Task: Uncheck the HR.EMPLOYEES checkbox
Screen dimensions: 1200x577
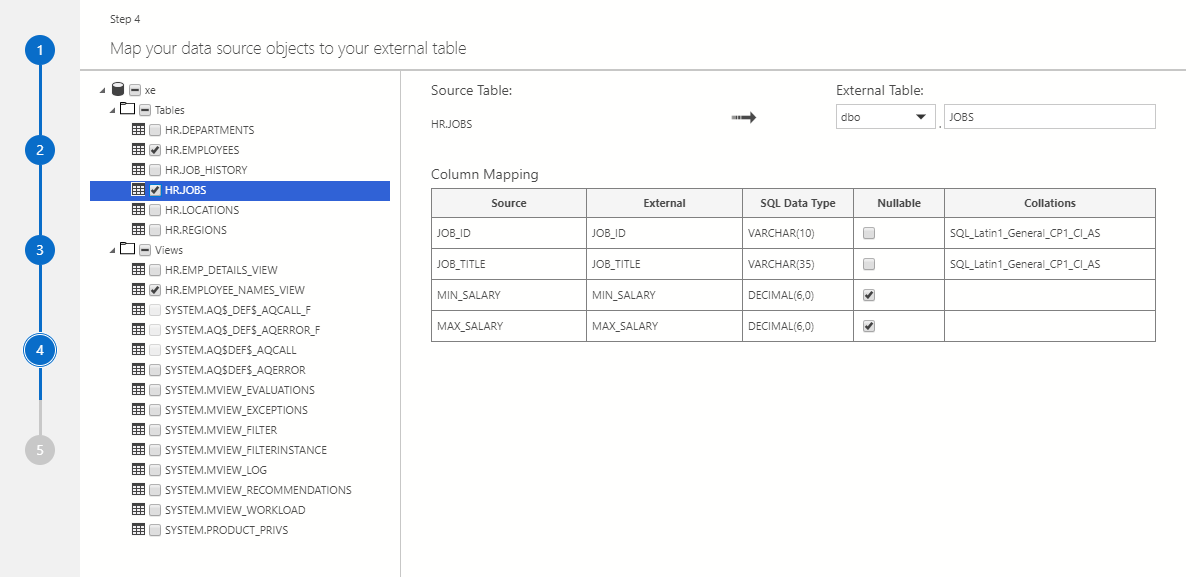Action: pos(155,149)
